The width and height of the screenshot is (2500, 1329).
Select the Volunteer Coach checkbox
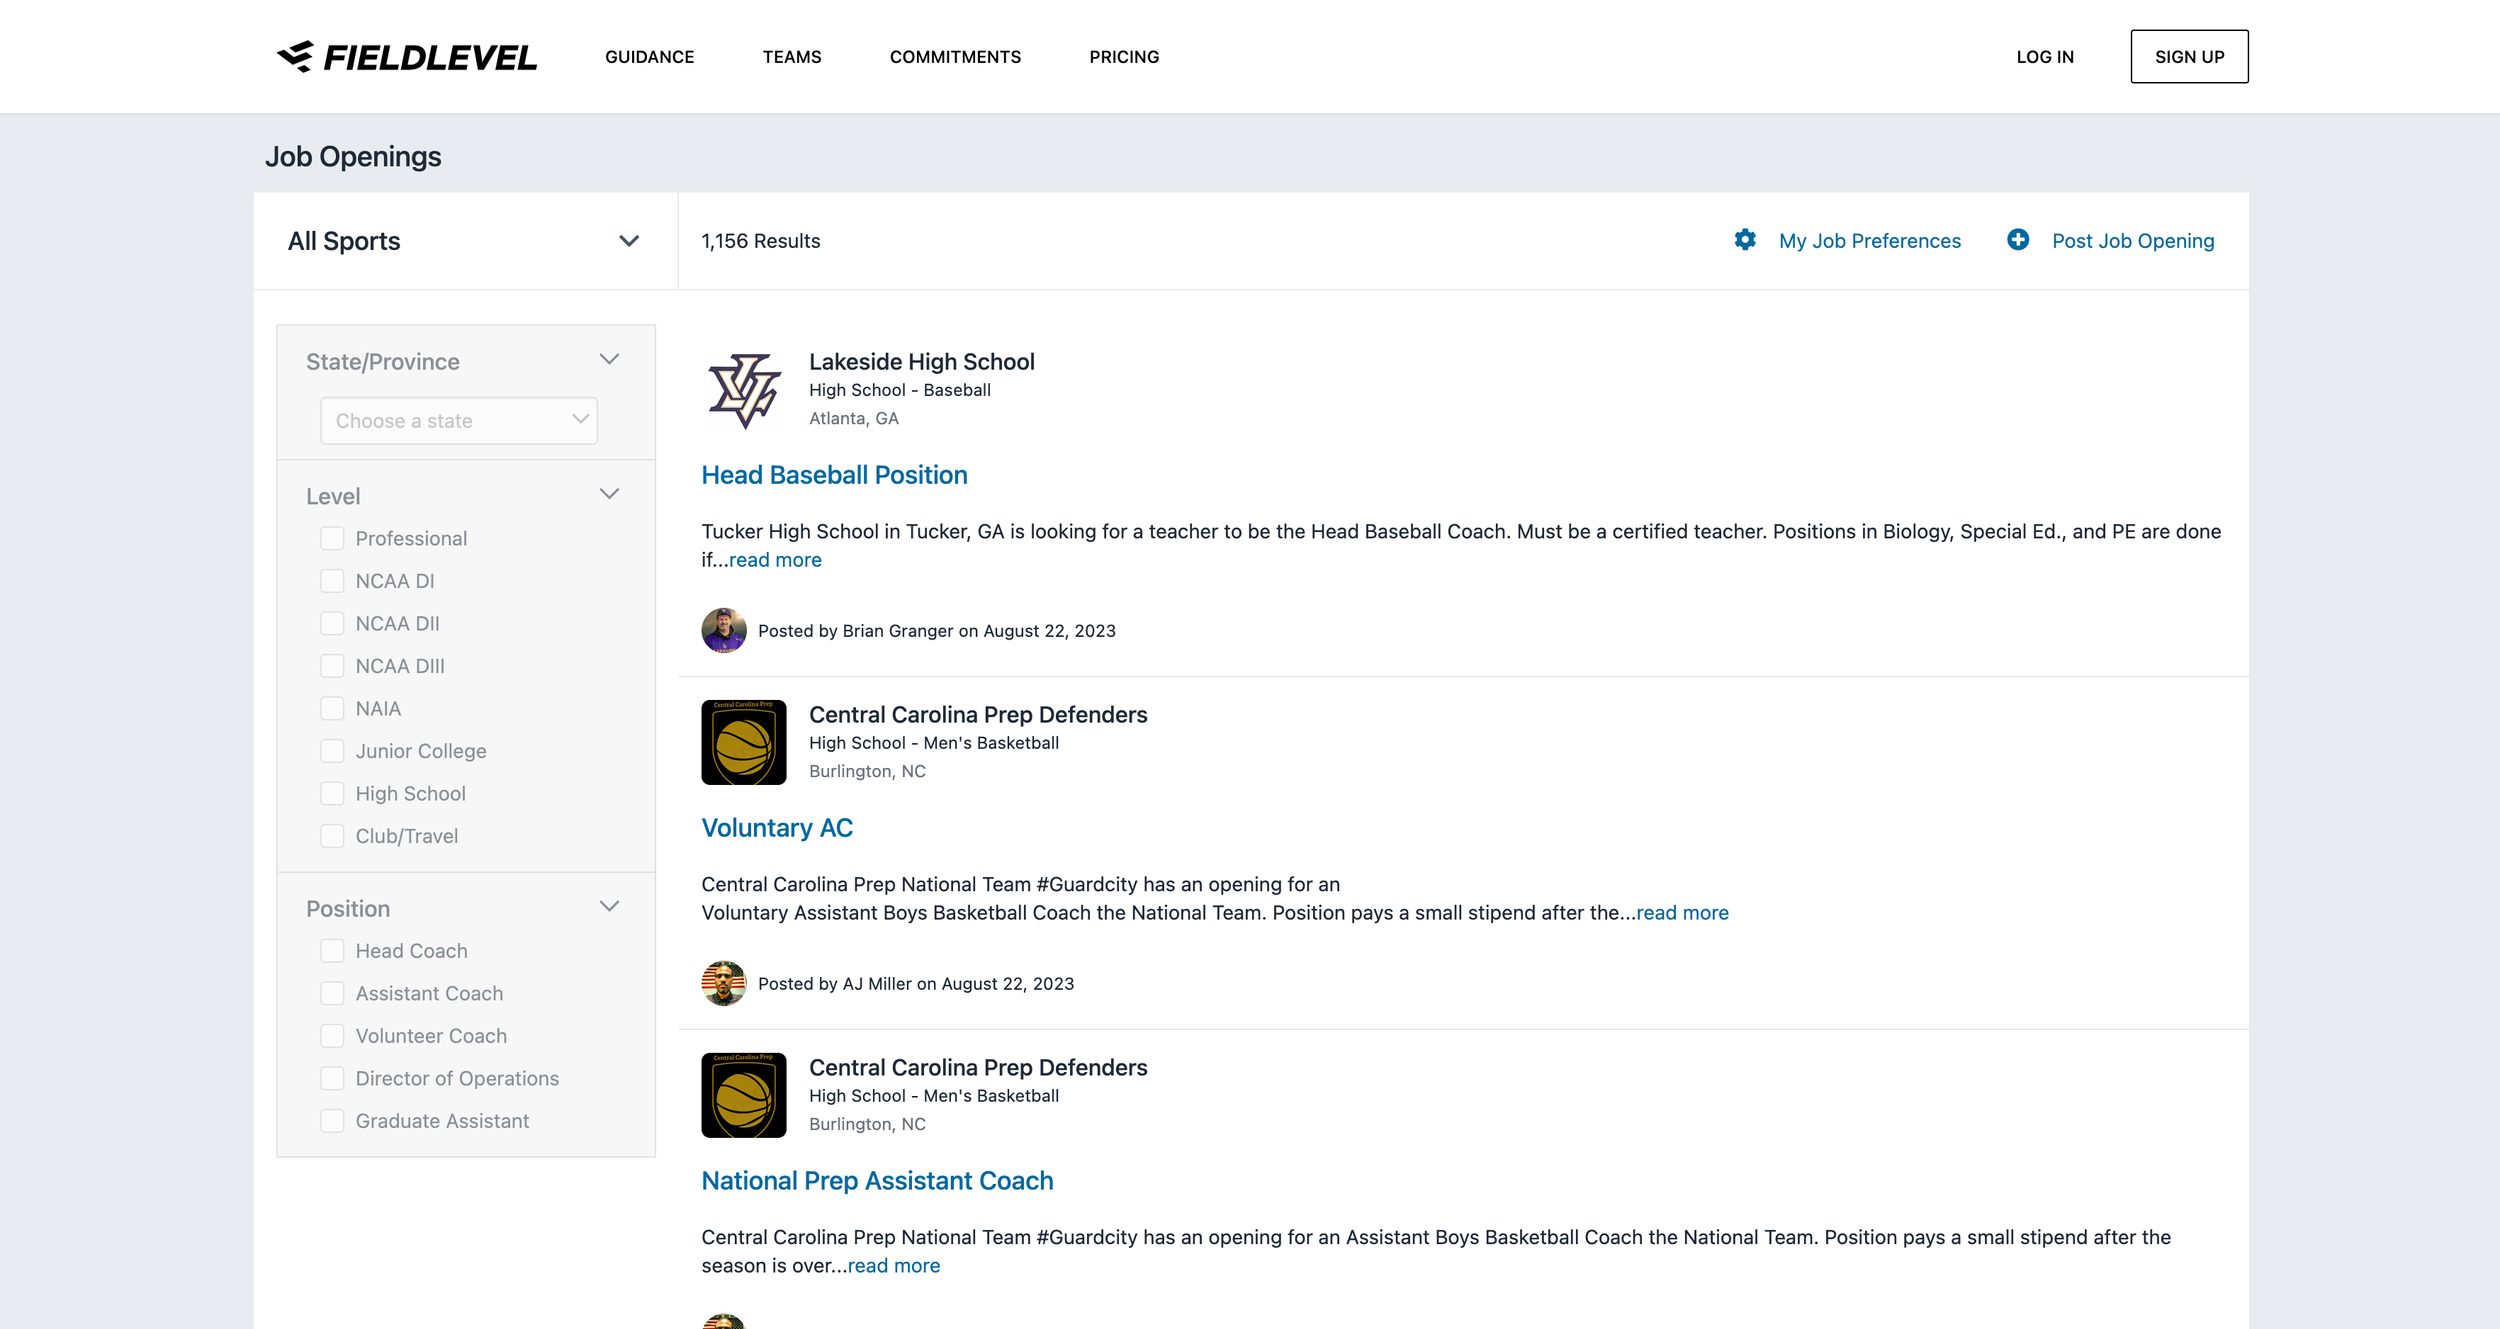click(x=332, y=1036)
